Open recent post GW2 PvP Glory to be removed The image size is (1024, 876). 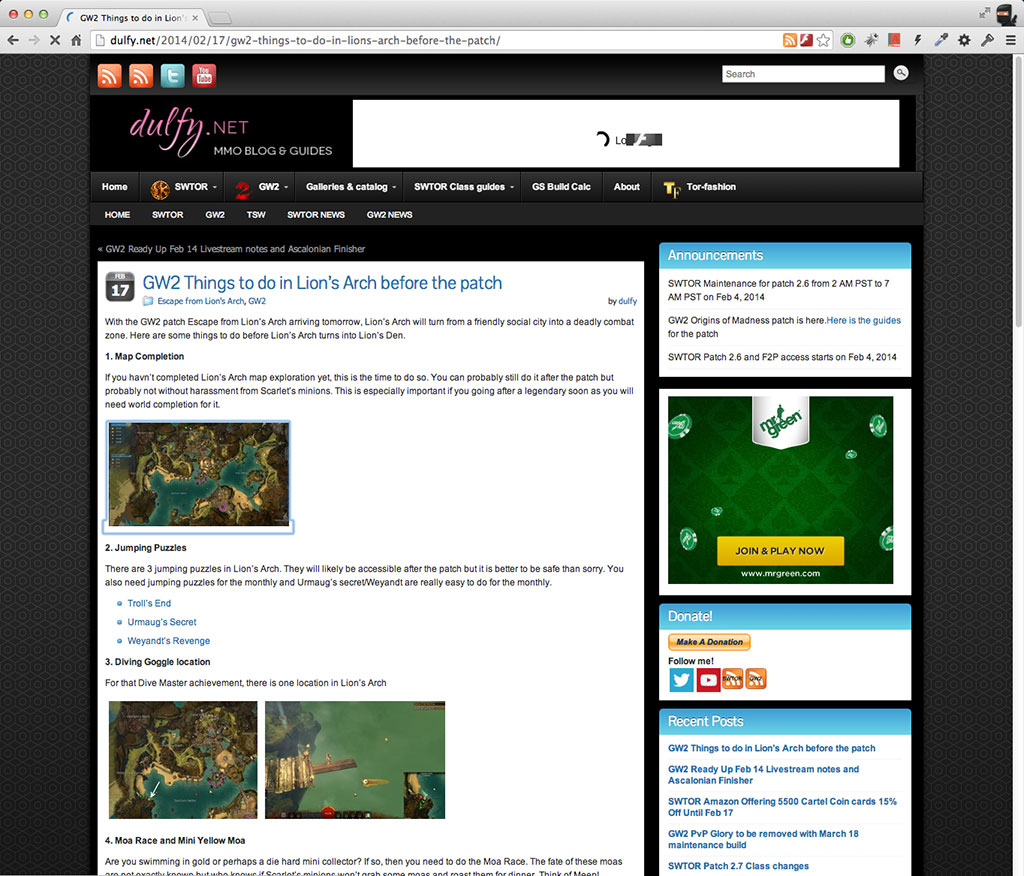(x=763, y=839)
